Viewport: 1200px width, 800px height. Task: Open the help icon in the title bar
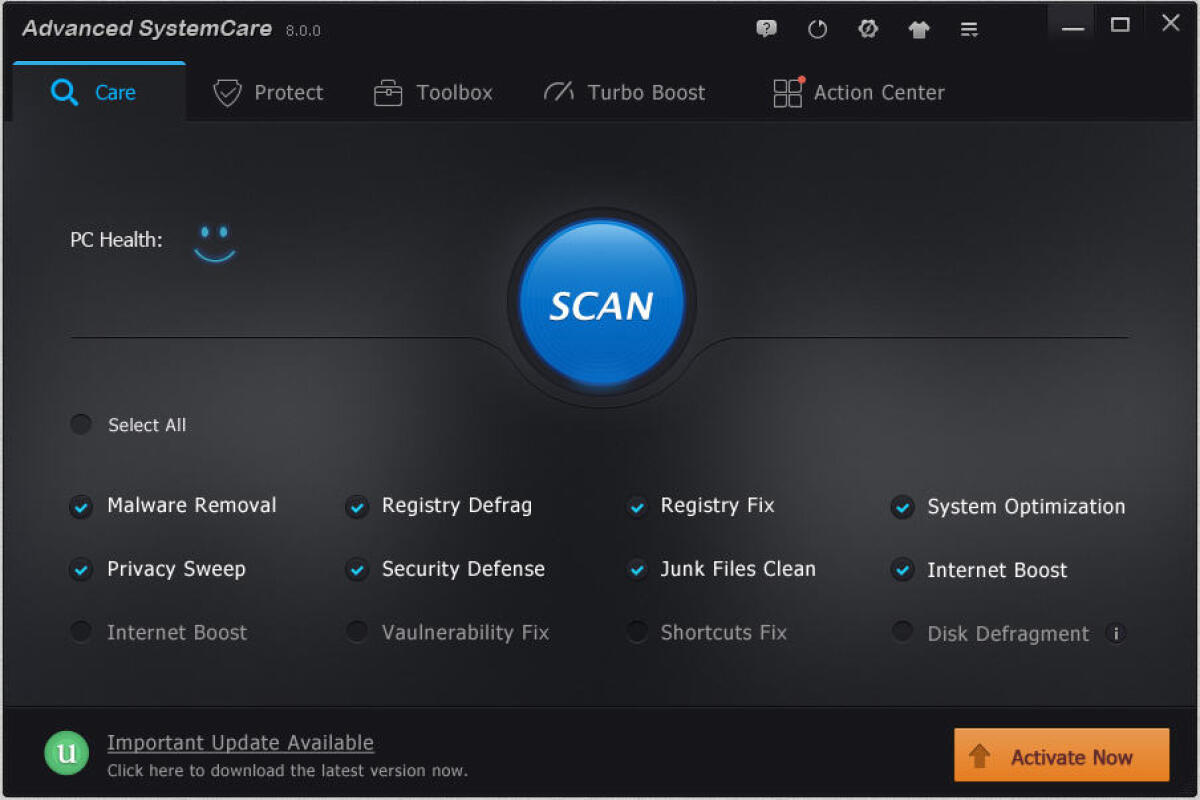[x=767, y=29]
